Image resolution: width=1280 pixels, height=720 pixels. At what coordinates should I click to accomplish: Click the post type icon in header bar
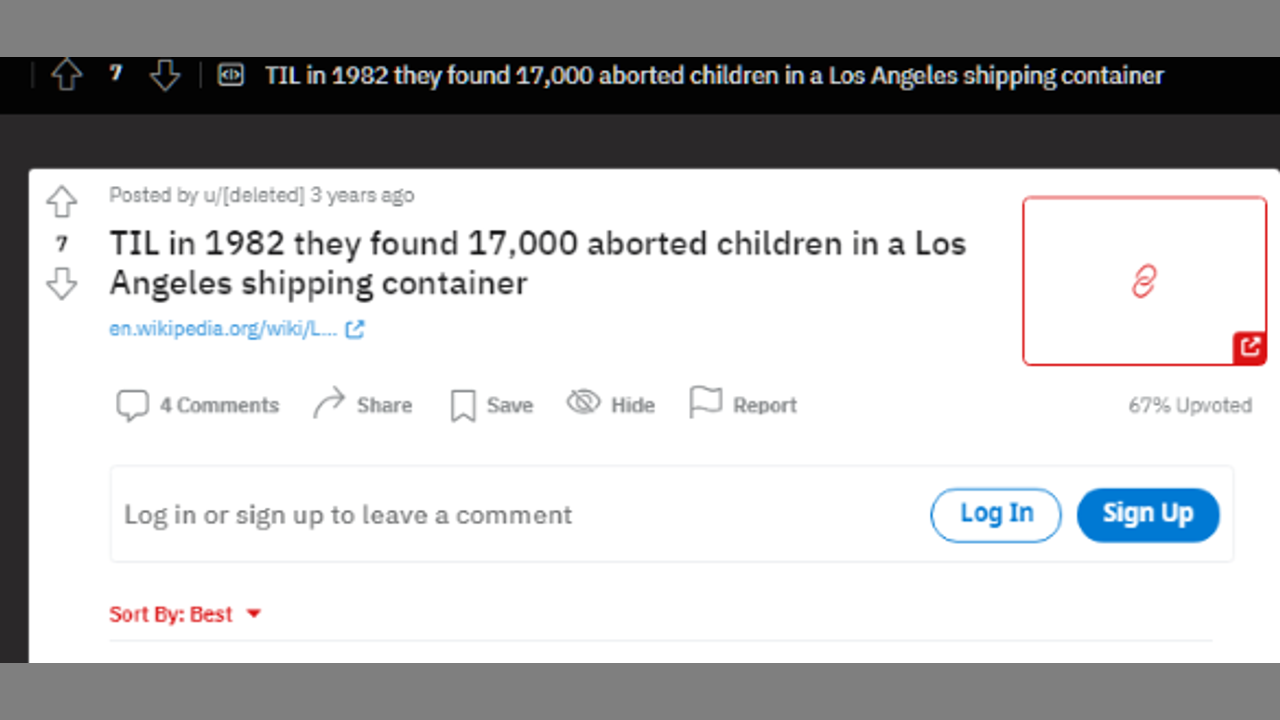231,75
